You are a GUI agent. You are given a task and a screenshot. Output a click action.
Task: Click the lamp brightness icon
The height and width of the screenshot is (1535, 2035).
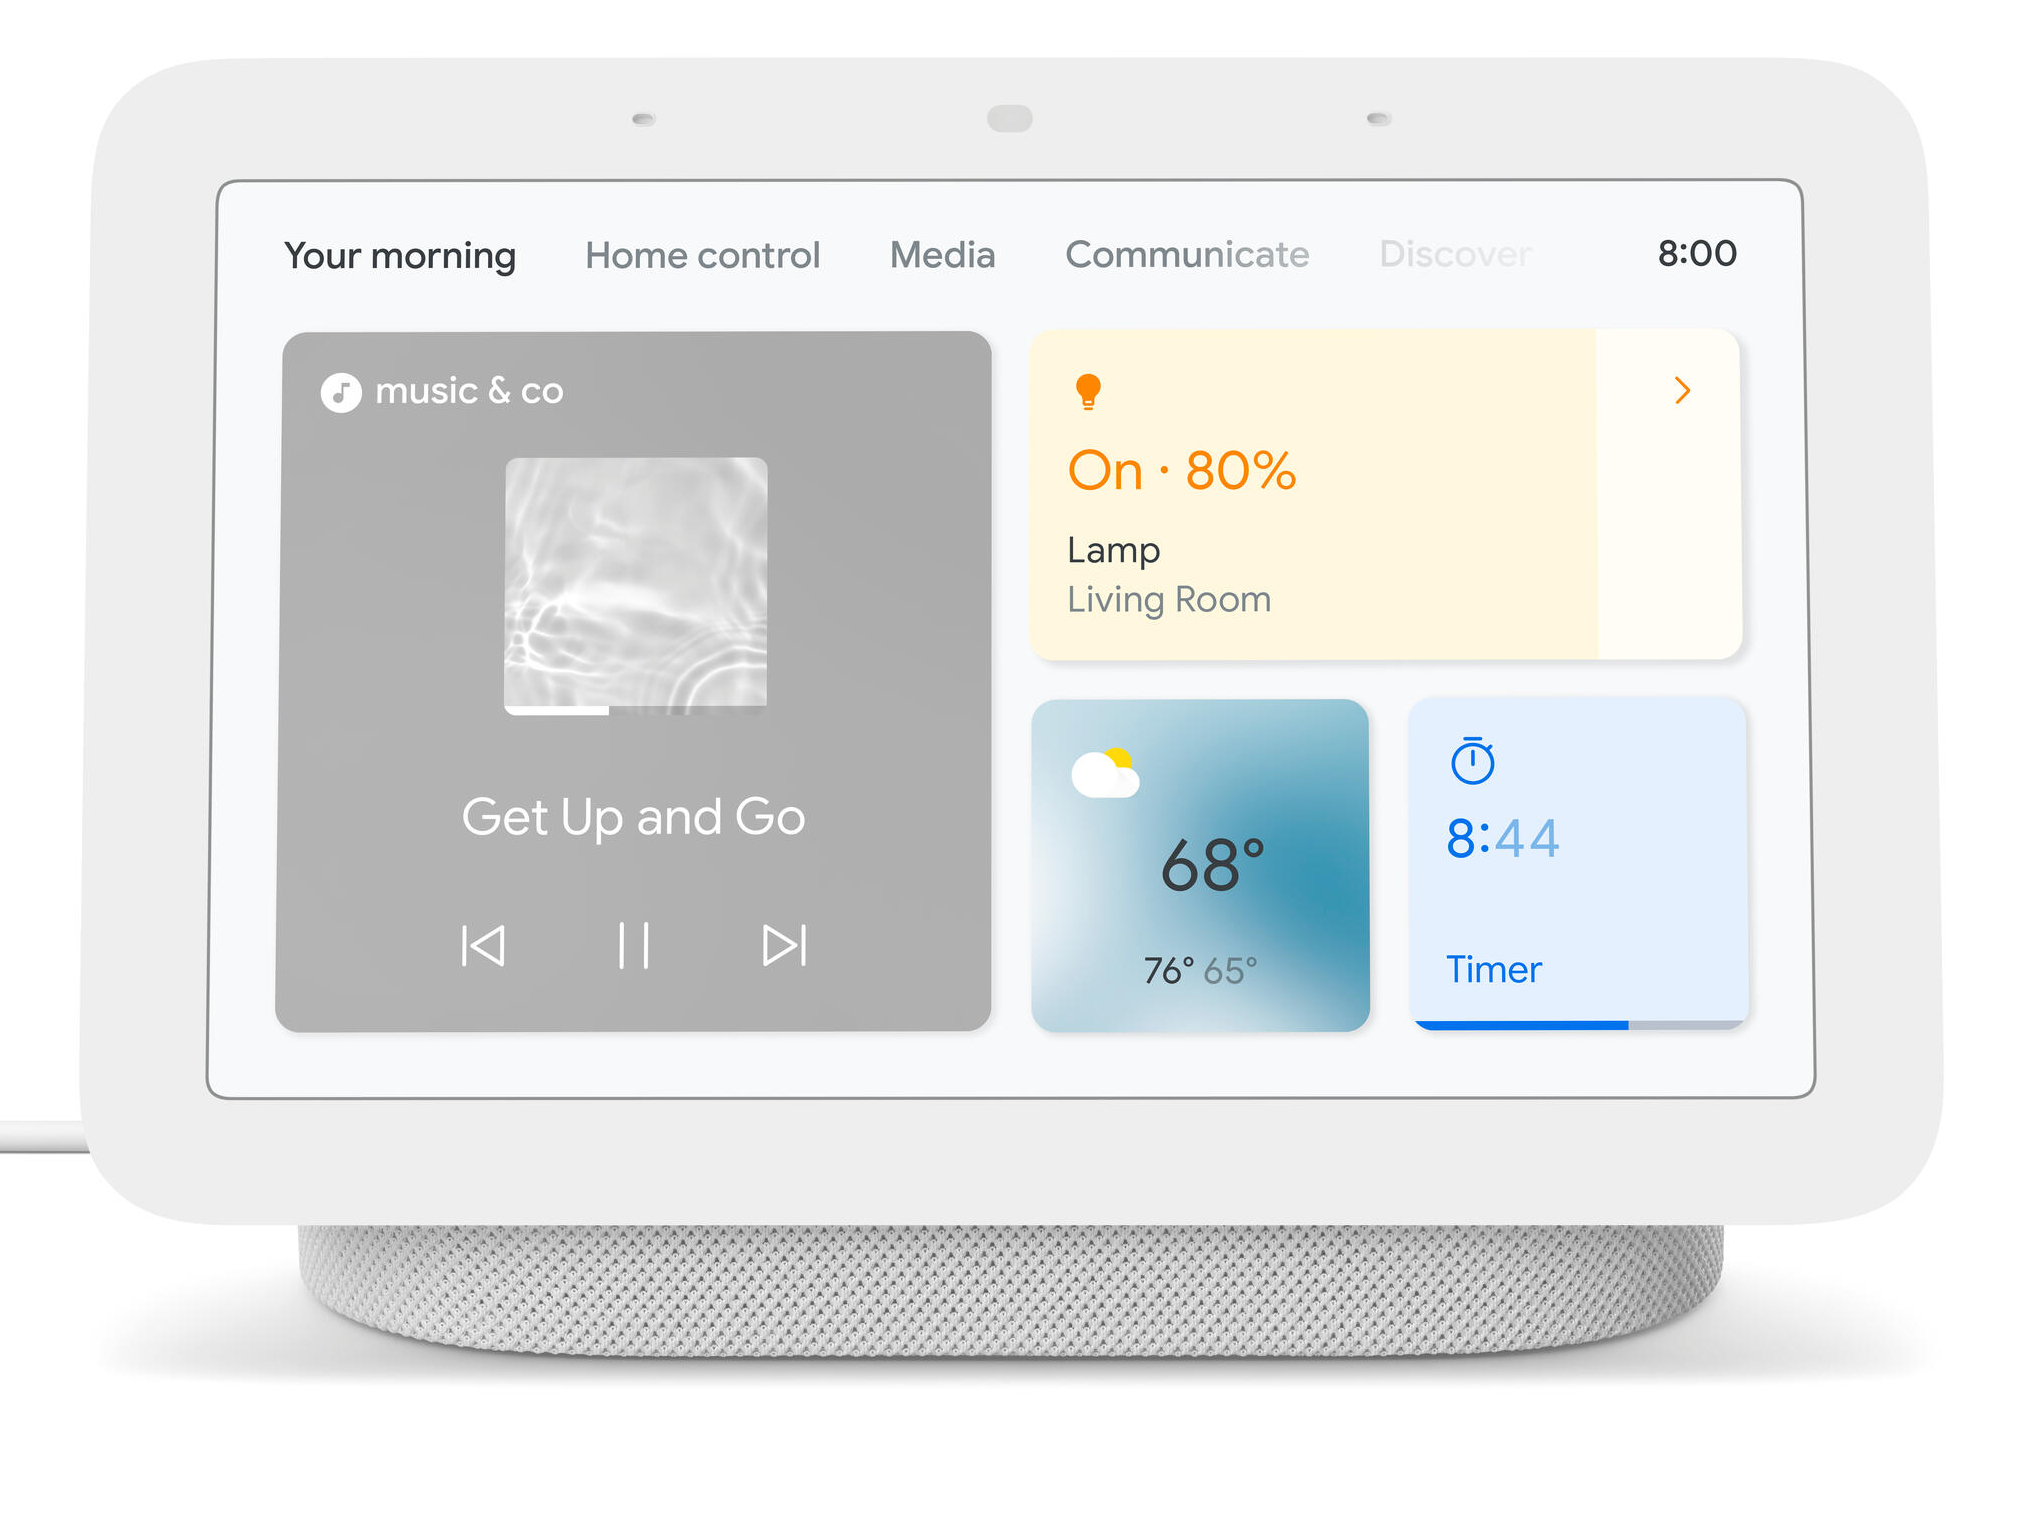tap(1087, 390)
